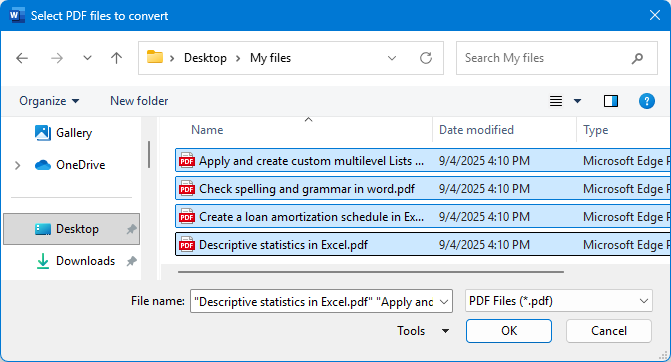Click the OneDrive cloud icon
The image size is (671, 362).
(x=43, y=165)
